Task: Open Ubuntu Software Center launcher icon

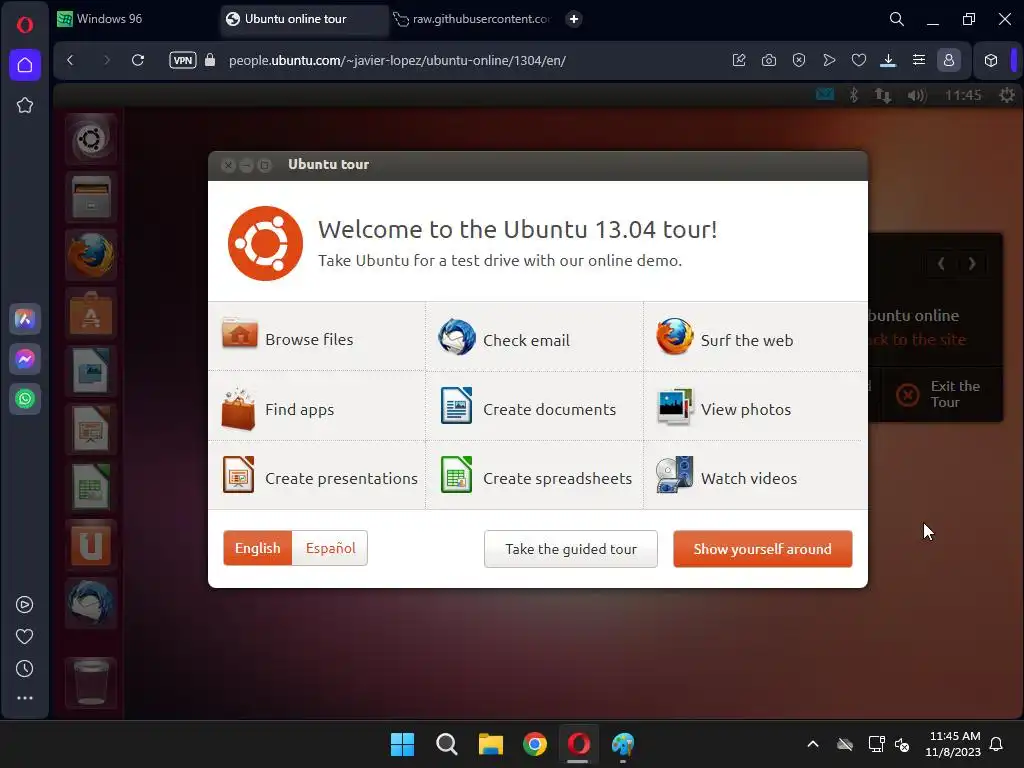Action: [91, 313]
